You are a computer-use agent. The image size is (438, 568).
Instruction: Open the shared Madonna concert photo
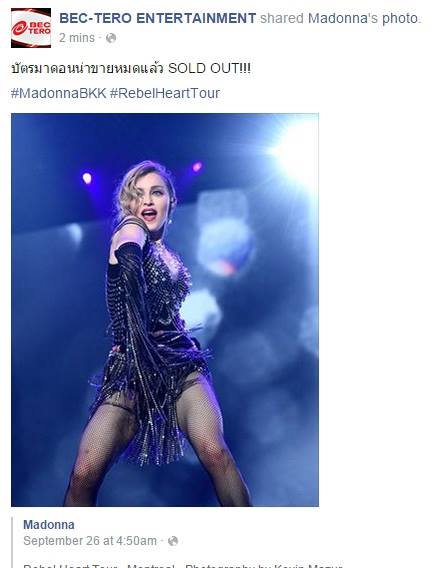click(x=165, y=310)
